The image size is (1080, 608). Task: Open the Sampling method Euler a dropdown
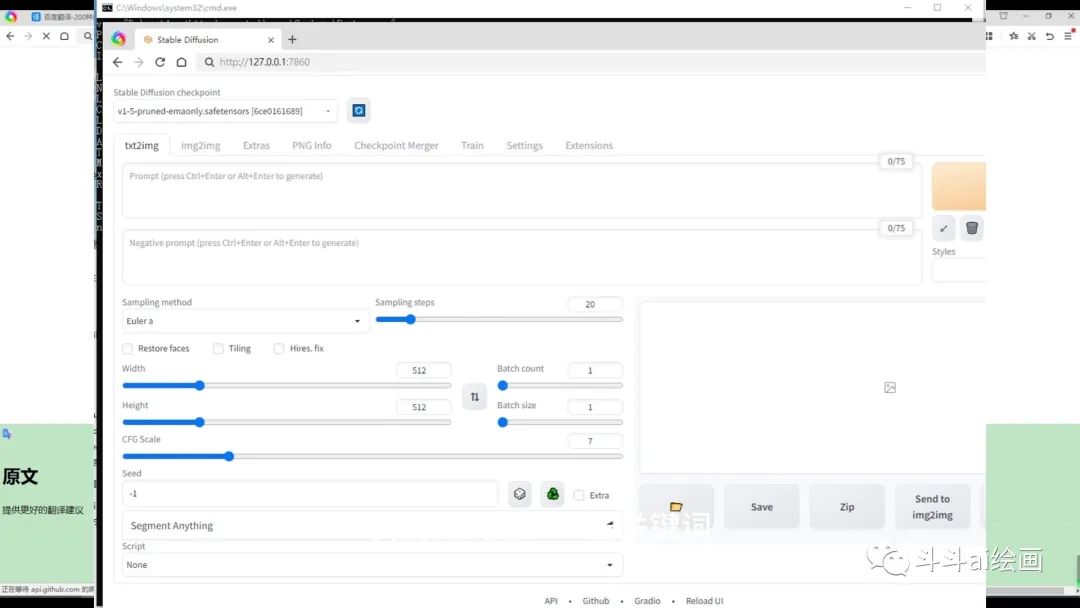pos(245,321)
